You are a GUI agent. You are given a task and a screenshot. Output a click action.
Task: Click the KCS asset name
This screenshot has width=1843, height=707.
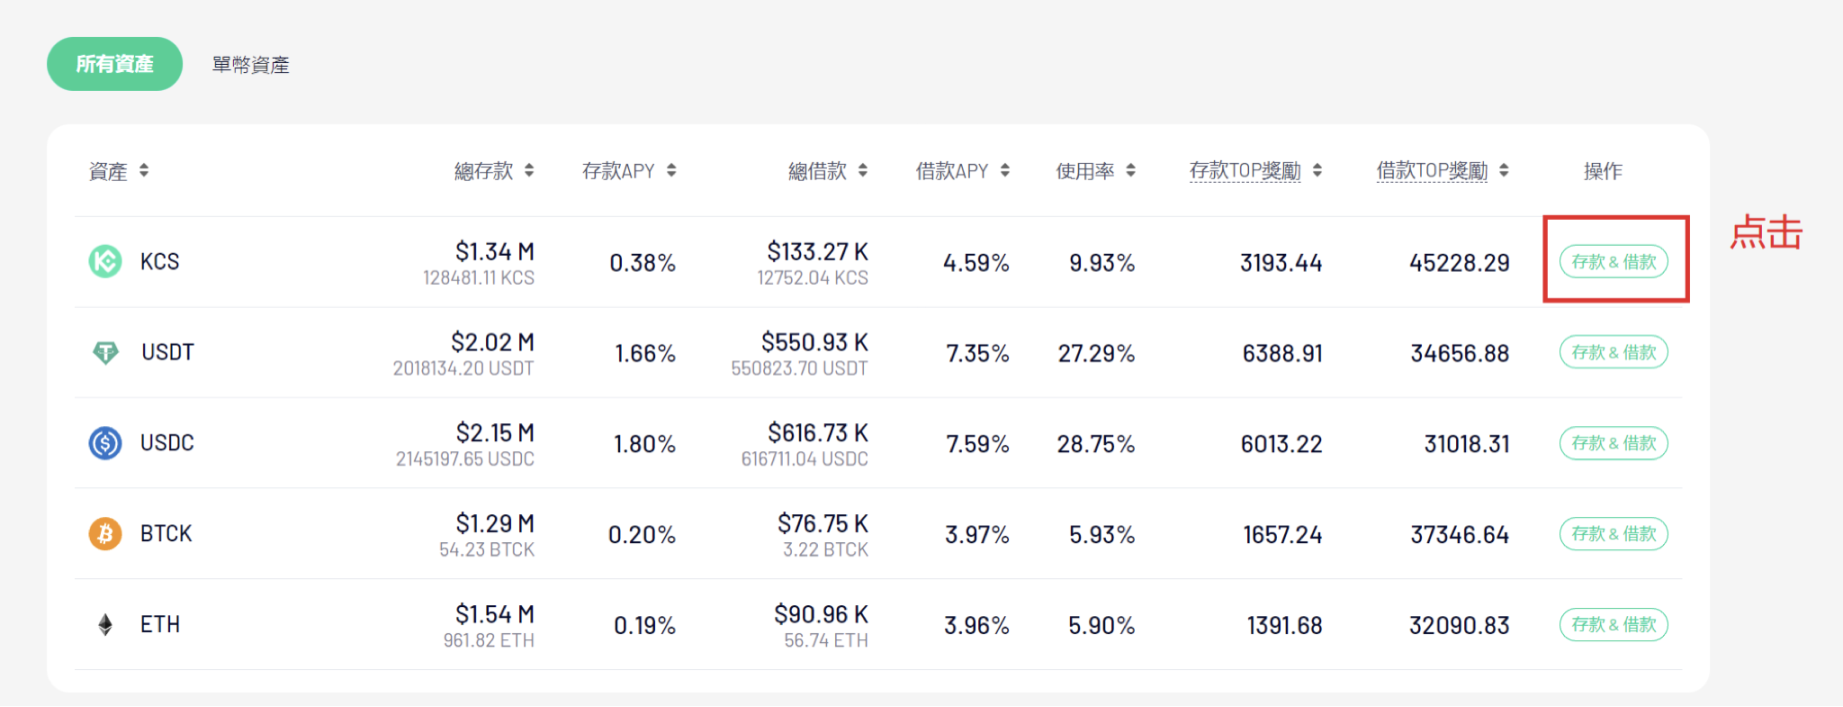(x=160, y=262)
